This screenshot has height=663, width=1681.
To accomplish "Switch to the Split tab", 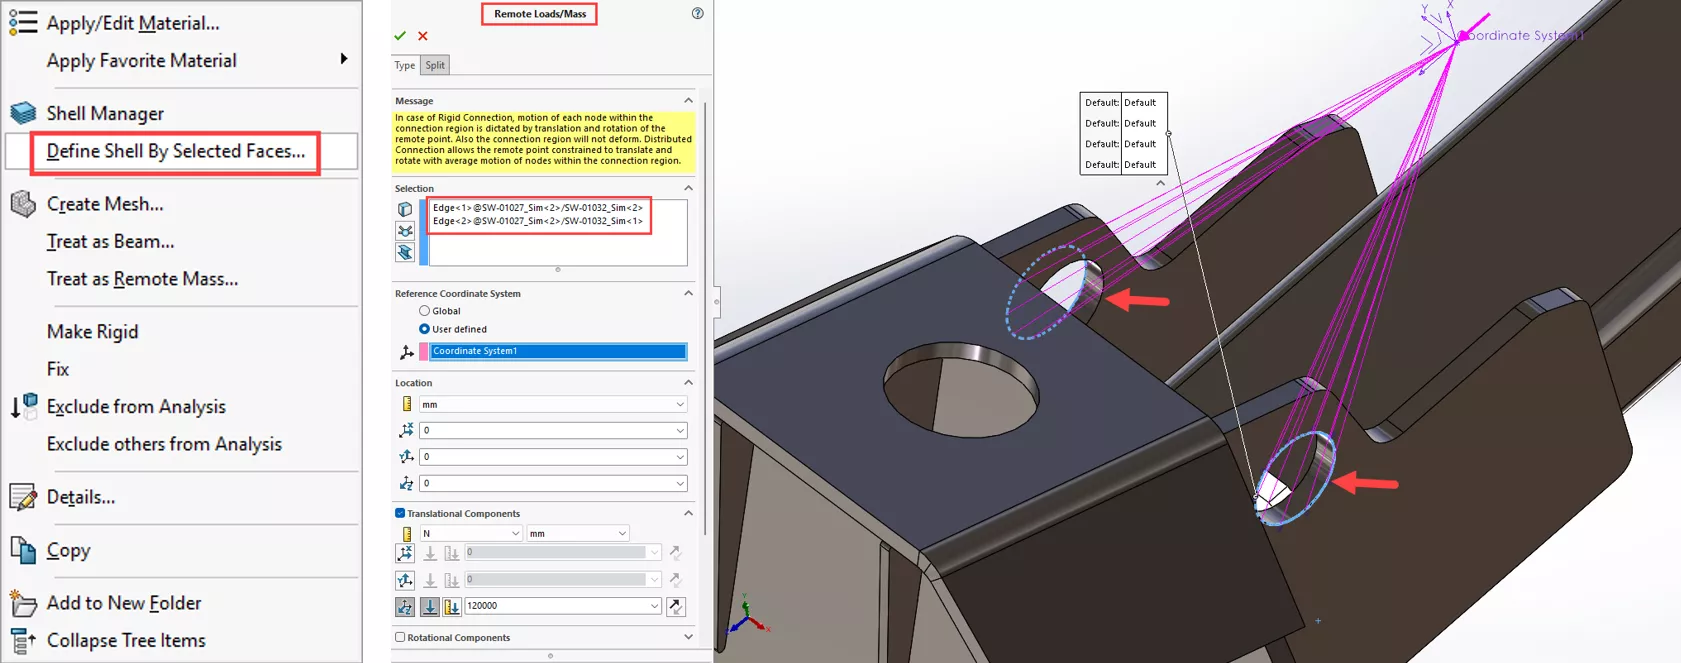I will (435, 65).
